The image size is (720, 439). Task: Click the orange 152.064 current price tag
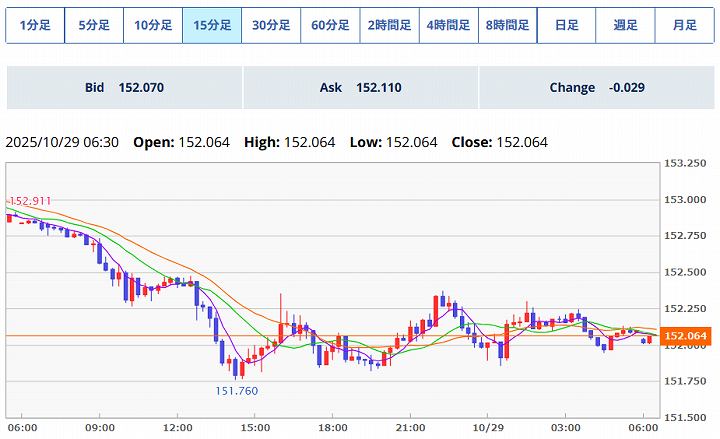pos(686,337)
